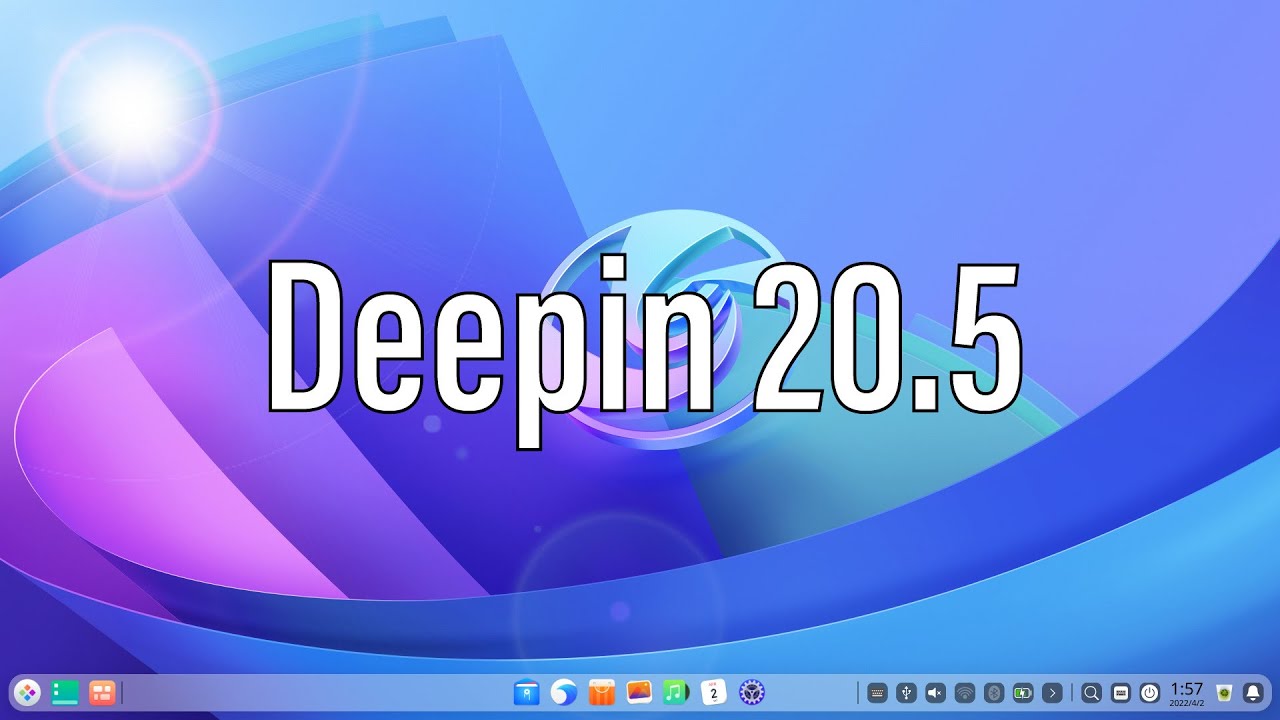Viewport: 1280px width, 720px height.
Task: Open the File Manager in the dock
Action: [527, 692]
